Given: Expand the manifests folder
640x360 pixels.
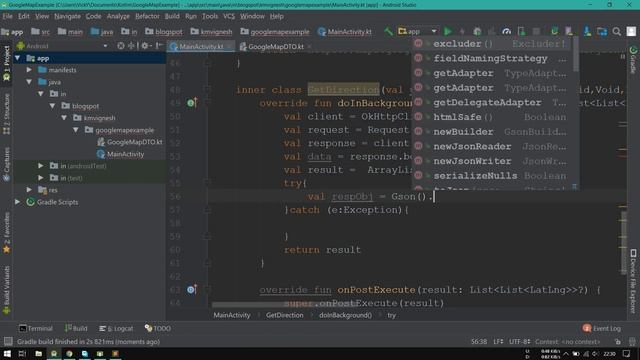Looking at the screenshot, I should coord(29,70).
